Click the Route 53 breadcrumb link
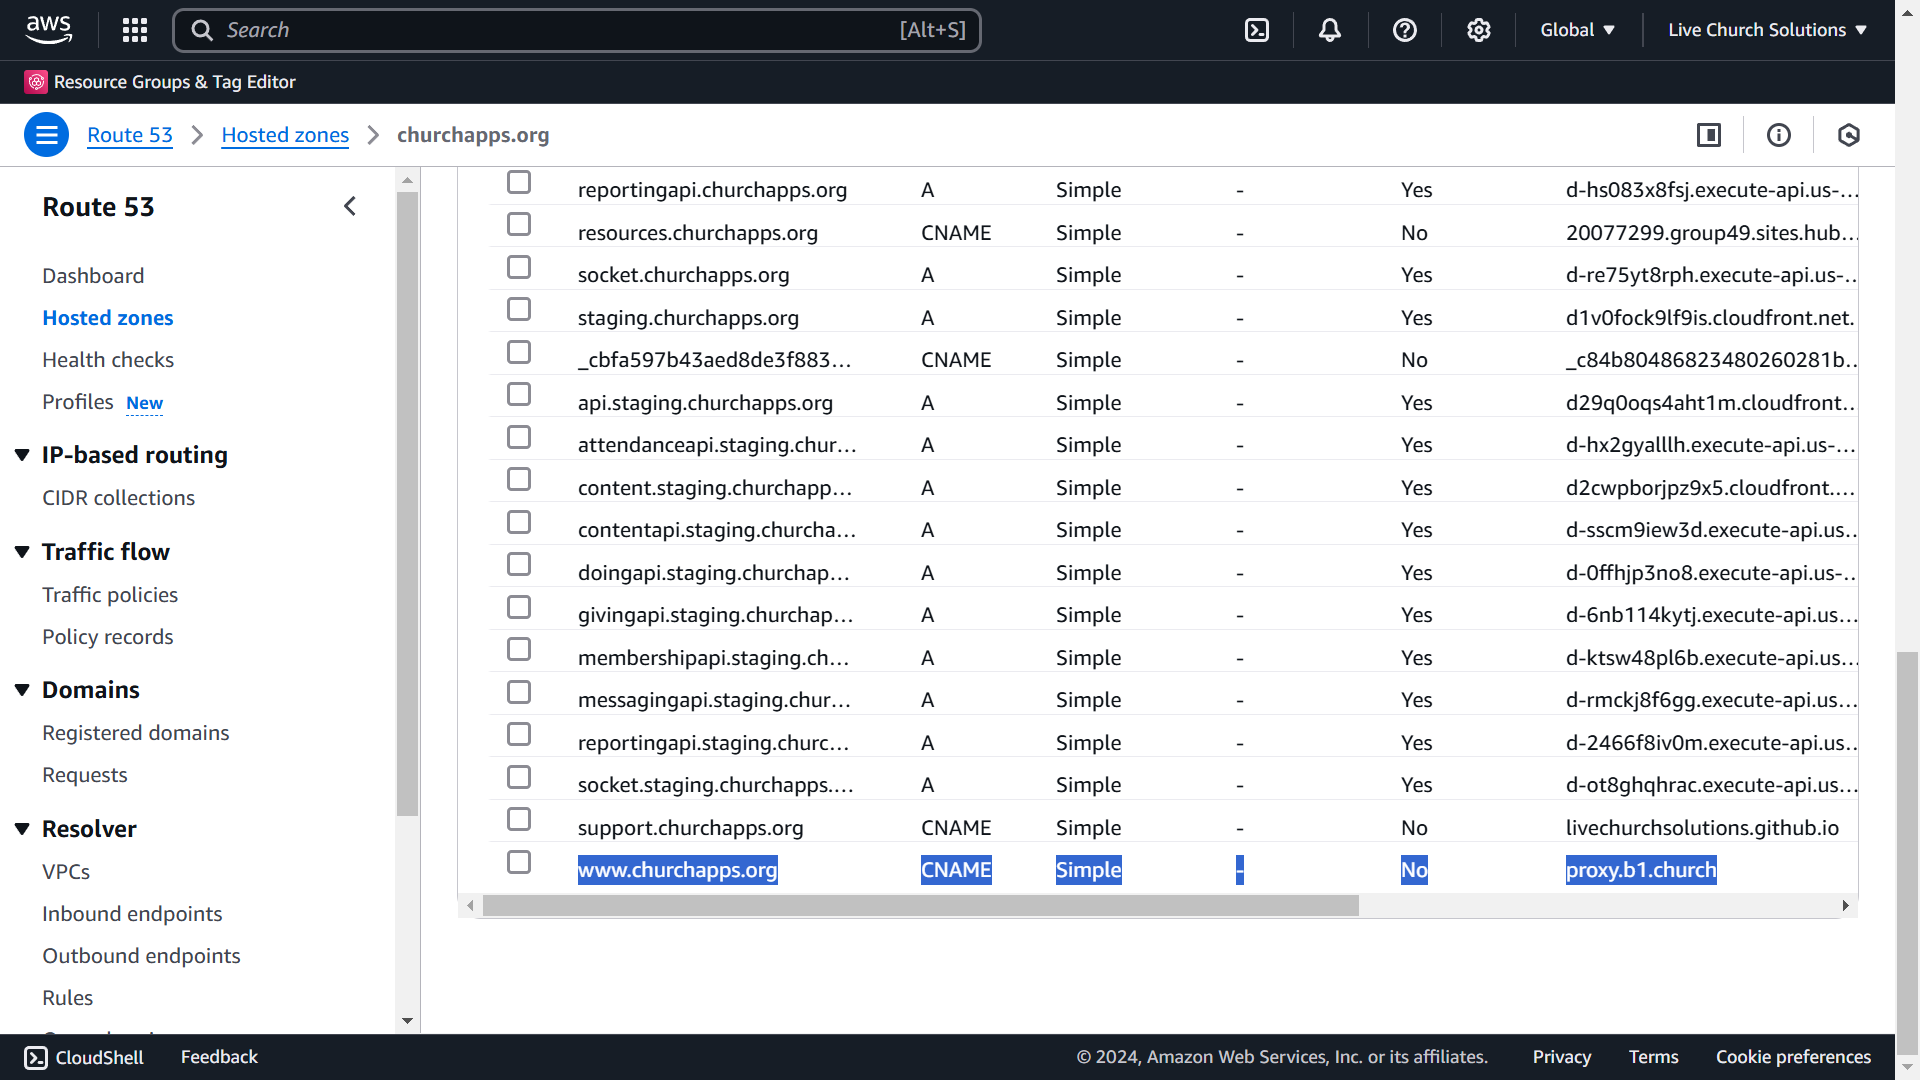The width and height of the screenshot is (1920, 1080). [x=130, y=135]
